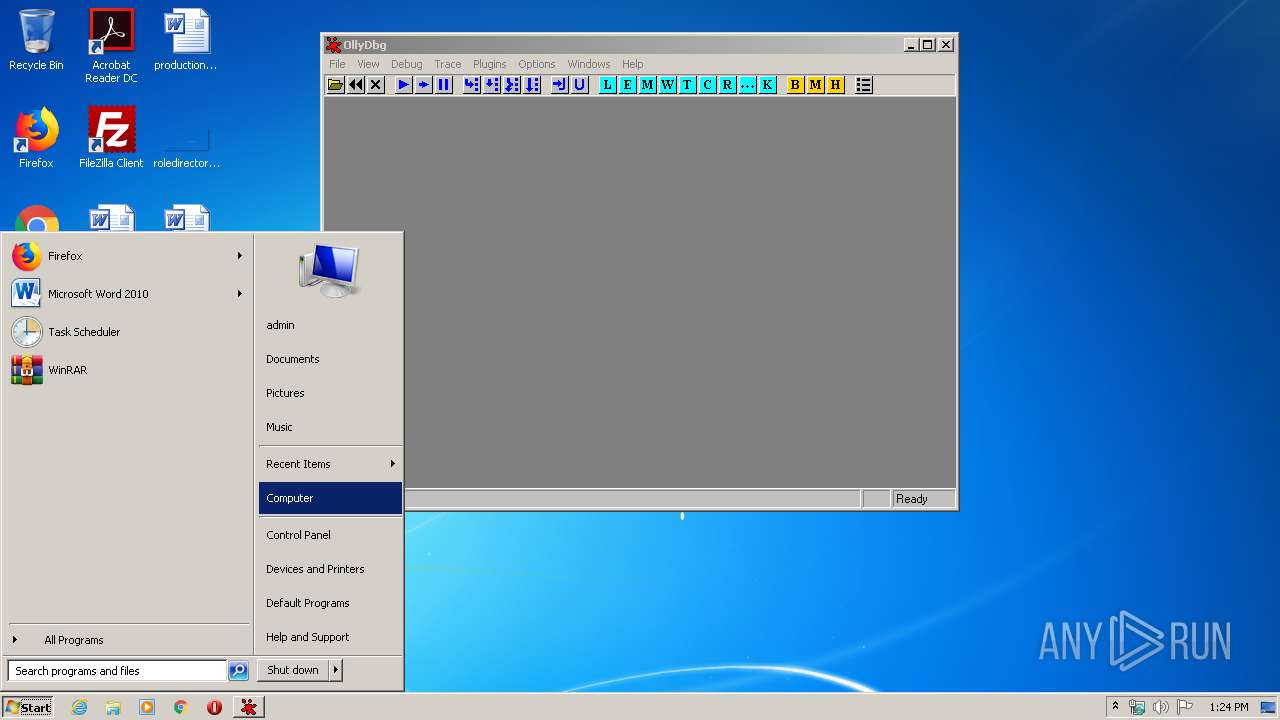
Task: Show executable modules with the E icon
Action: pyautogui.click(x=627, y=85)
